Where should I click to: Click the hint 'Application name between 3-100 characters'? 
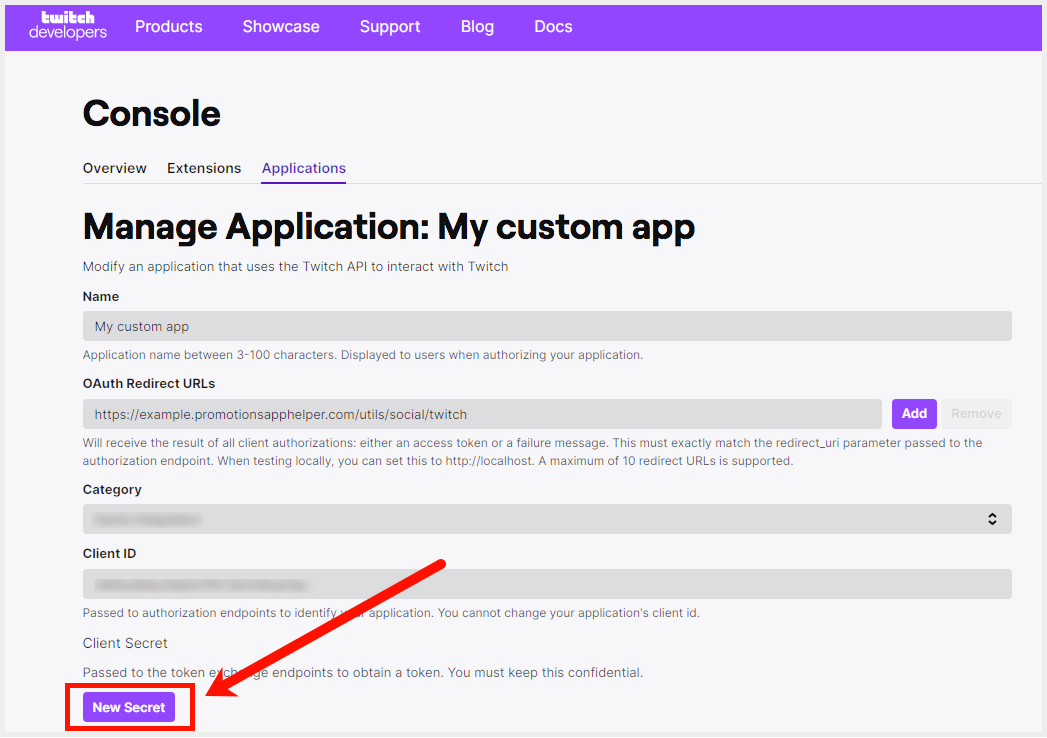[208, 355]
